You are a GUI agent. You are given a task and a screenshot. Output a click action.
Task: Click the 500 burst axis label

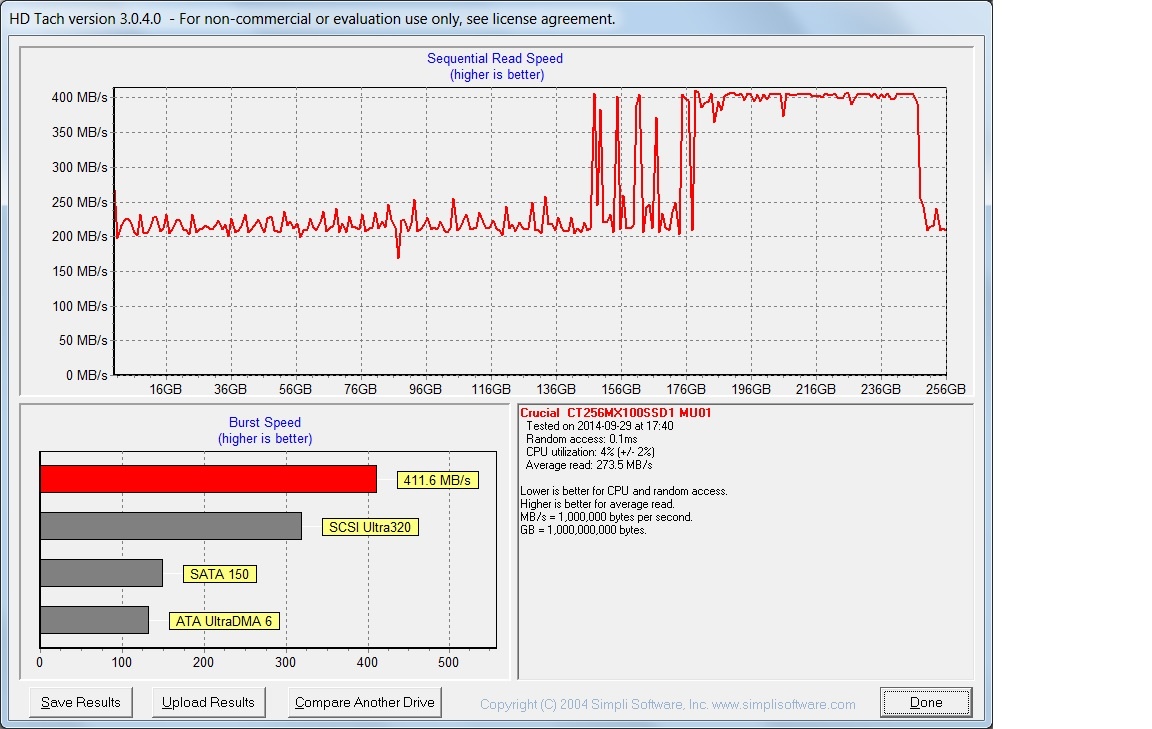pos(448,663)
